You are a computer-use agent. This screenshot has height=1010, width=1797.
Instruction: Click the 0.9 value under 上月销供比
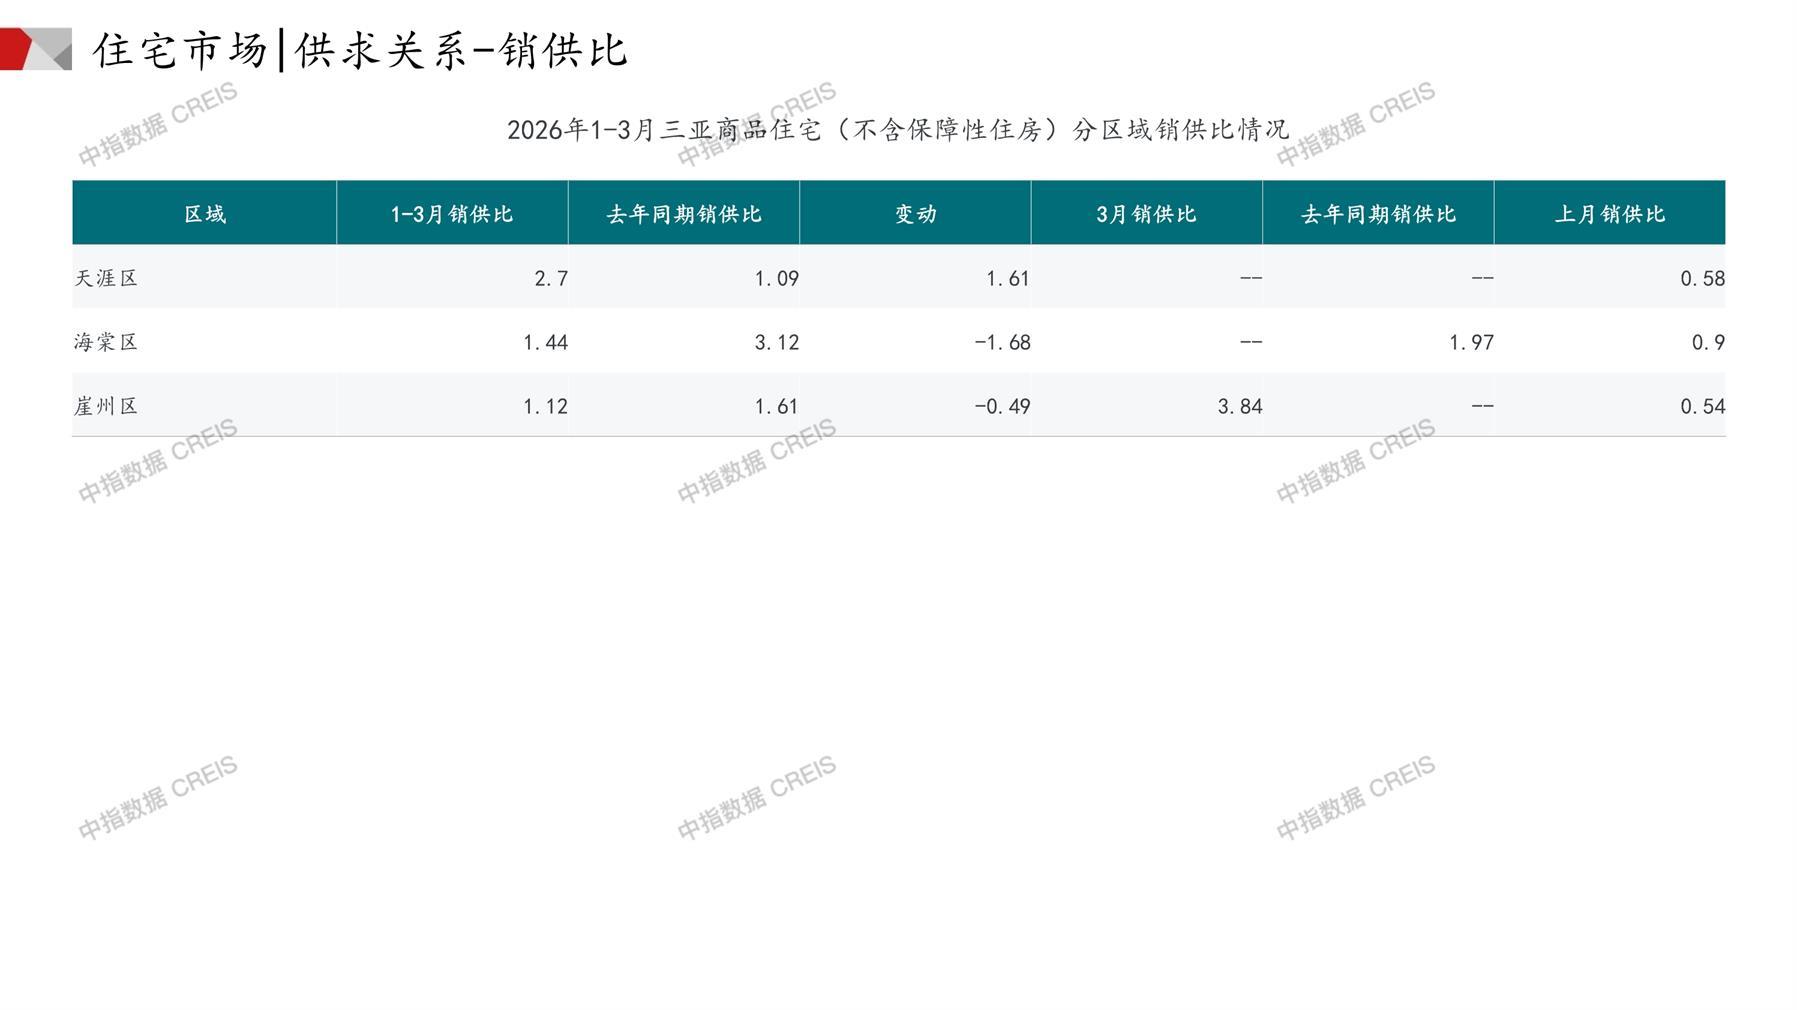pyautogui.click(x=1708, y=342)
